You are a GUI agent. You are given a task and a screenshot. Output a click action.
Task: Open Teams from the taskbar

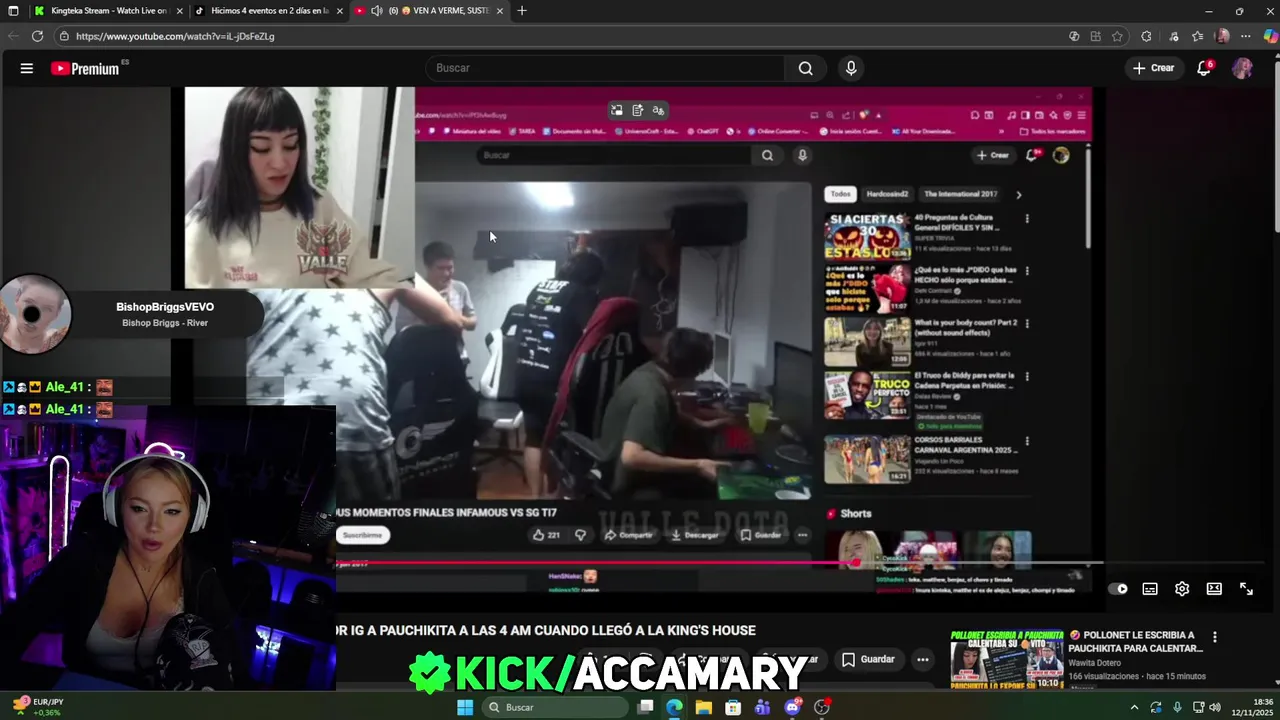click(x=763, y=707)
